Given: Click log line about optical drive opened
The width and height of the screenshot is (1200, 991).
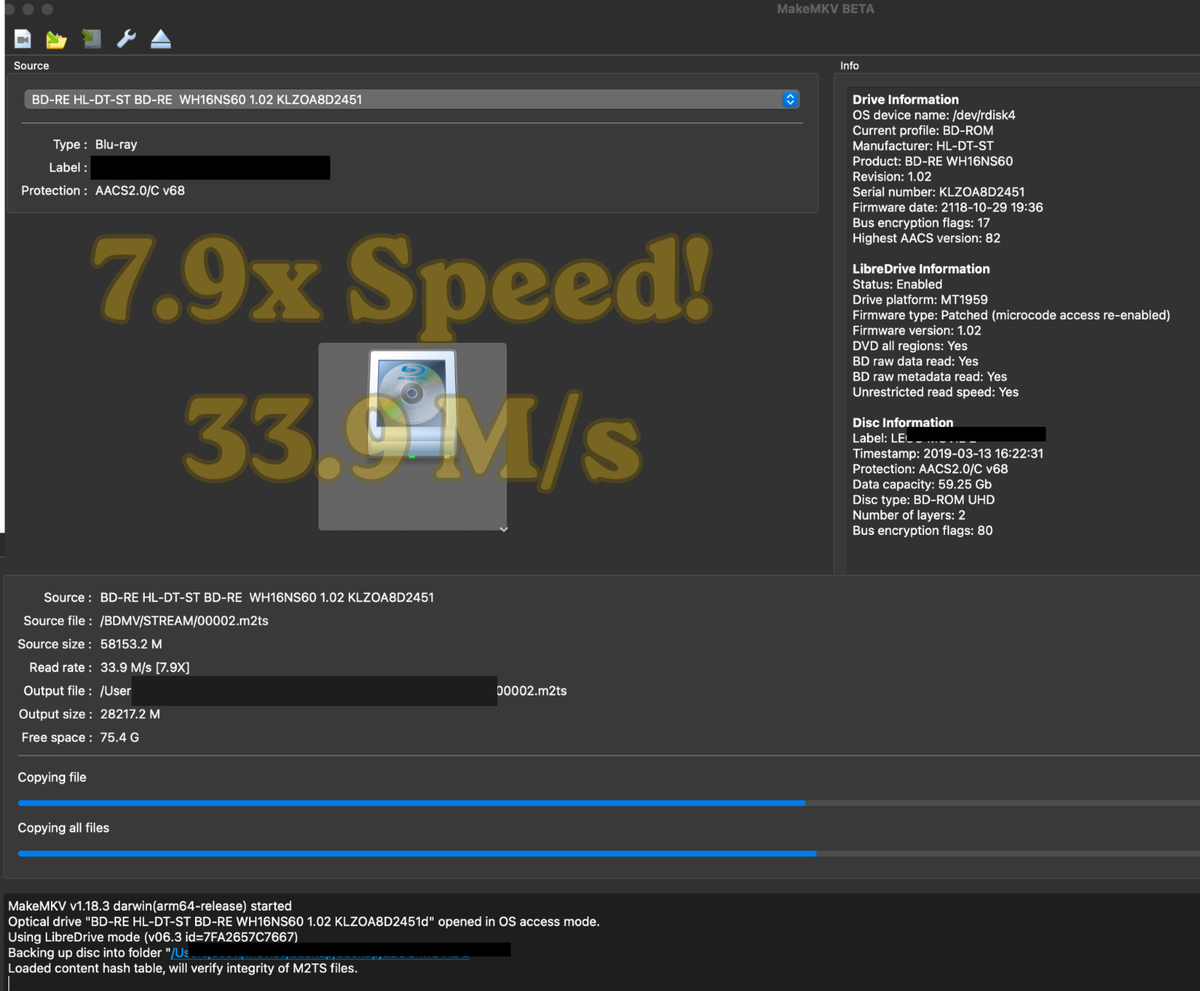Looking at the screenshot, I should (x=304, y=922).
